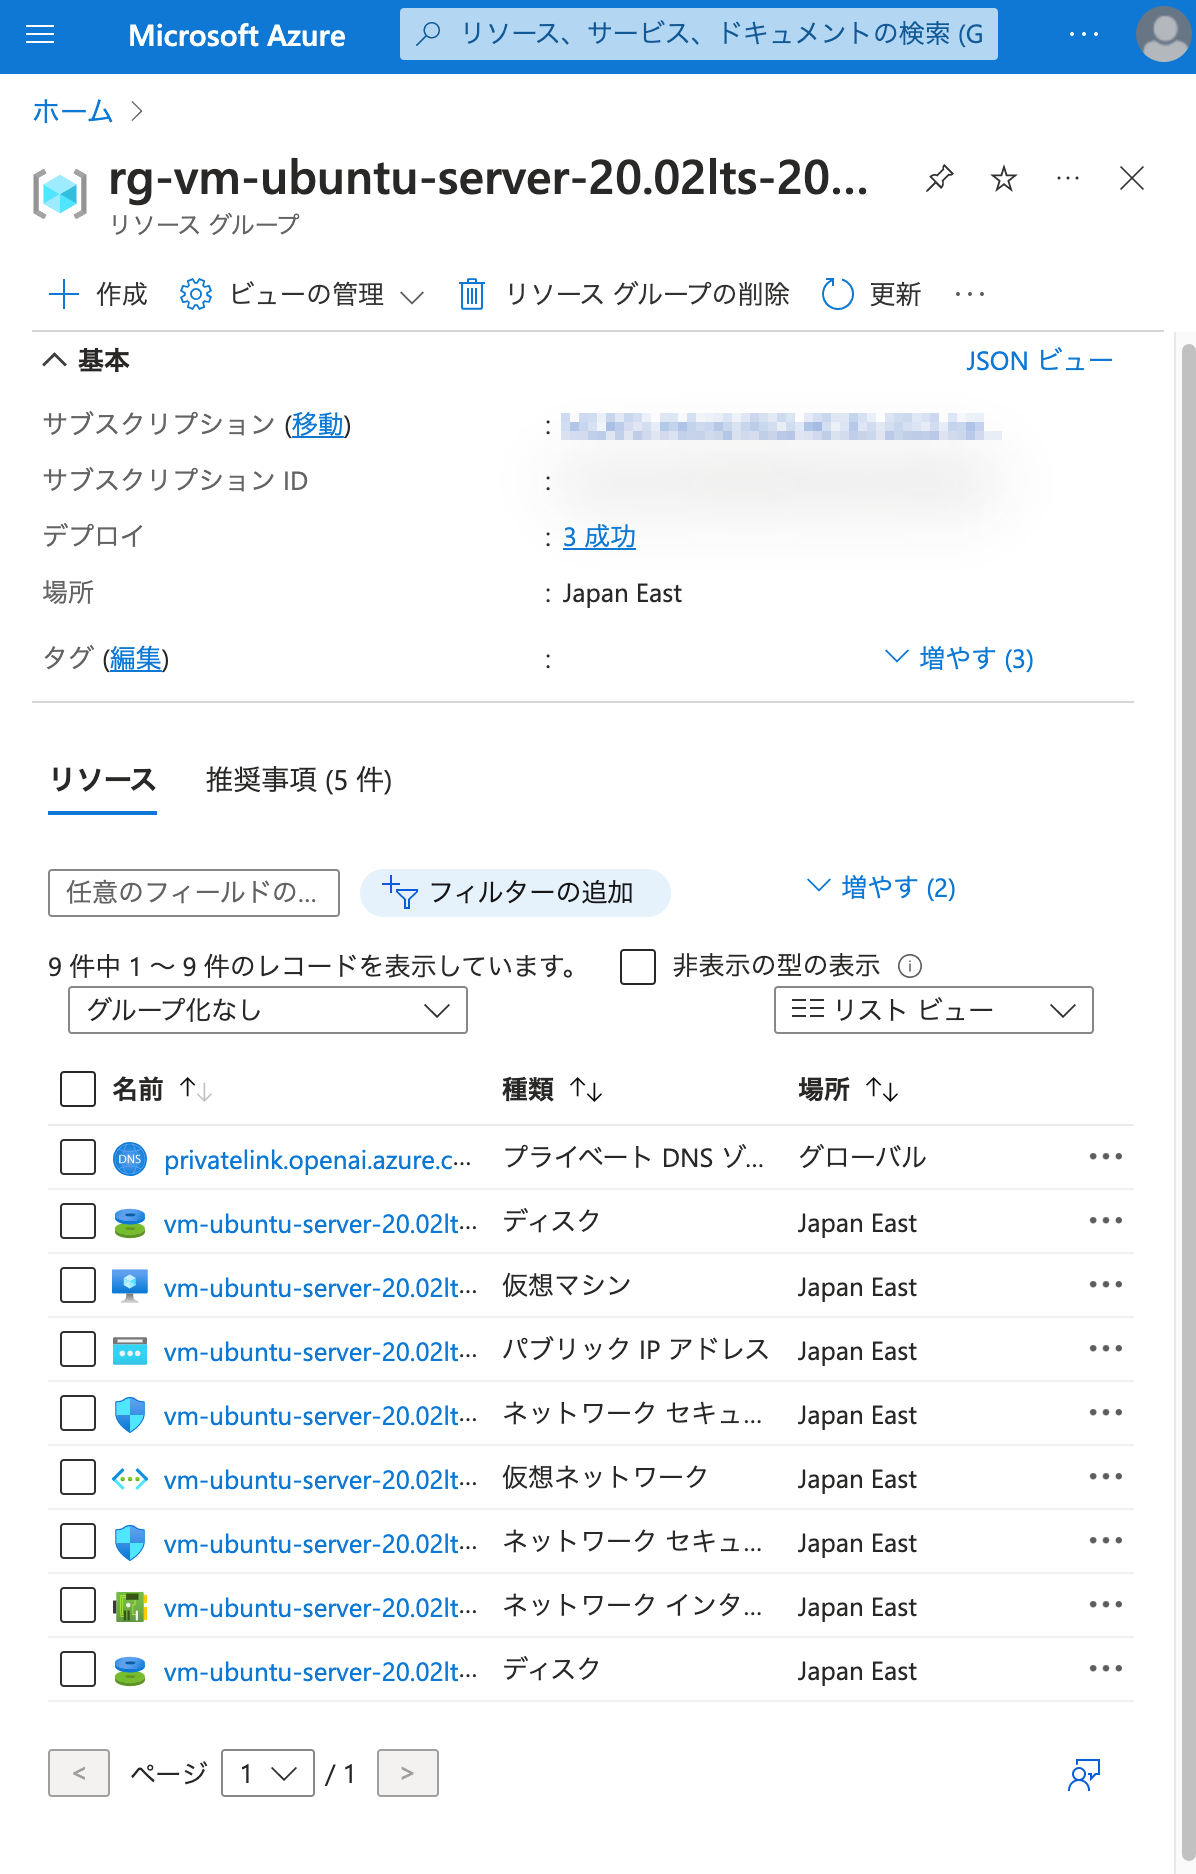Click the vertical scrollbar
Screen dimensions: 1196x1874
coord(1188,1100)
